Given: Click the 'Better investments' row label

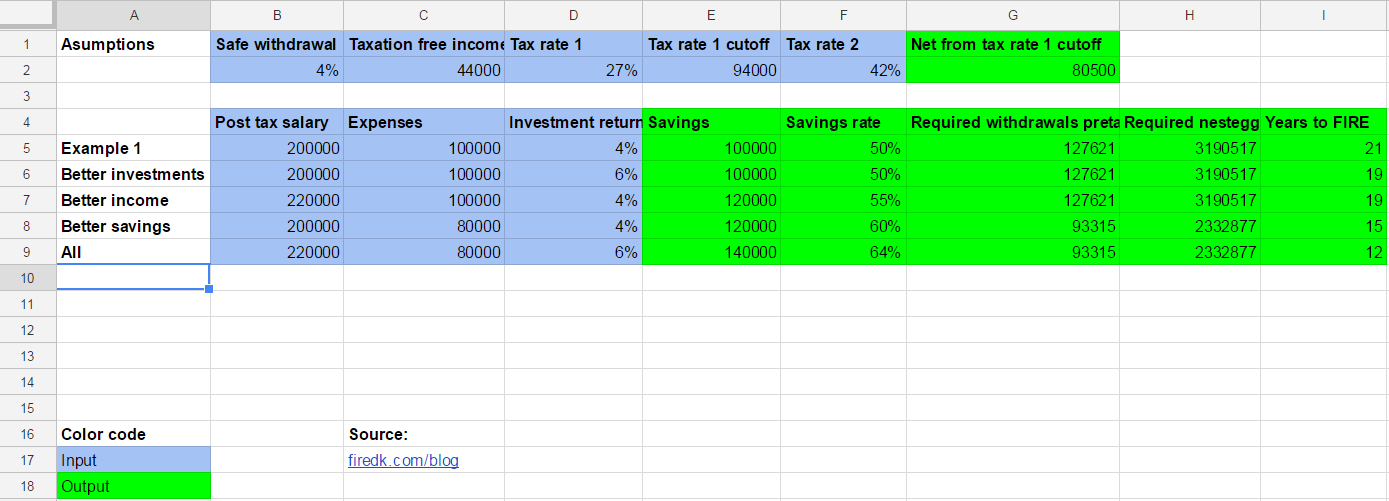Looking at the screenshot, I should point(133,174).
